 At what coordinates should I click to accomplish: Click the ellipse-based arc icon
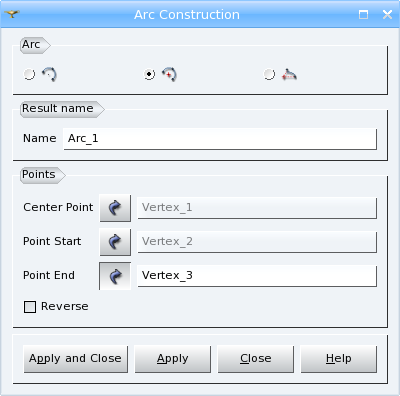click(x=289, y=74)
